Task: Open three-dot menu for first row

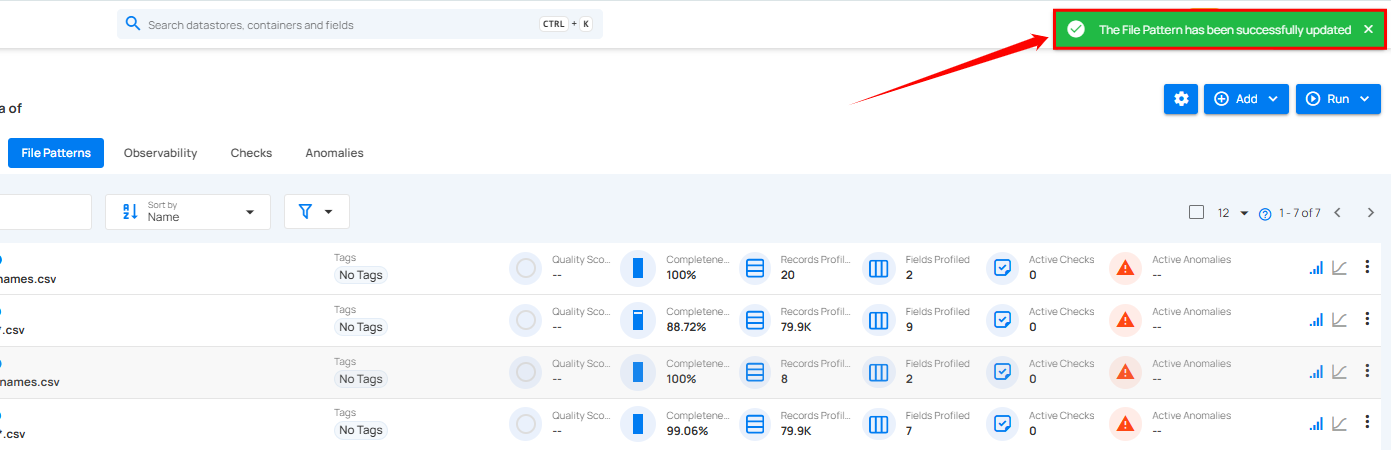Action: pos(1367,268)
